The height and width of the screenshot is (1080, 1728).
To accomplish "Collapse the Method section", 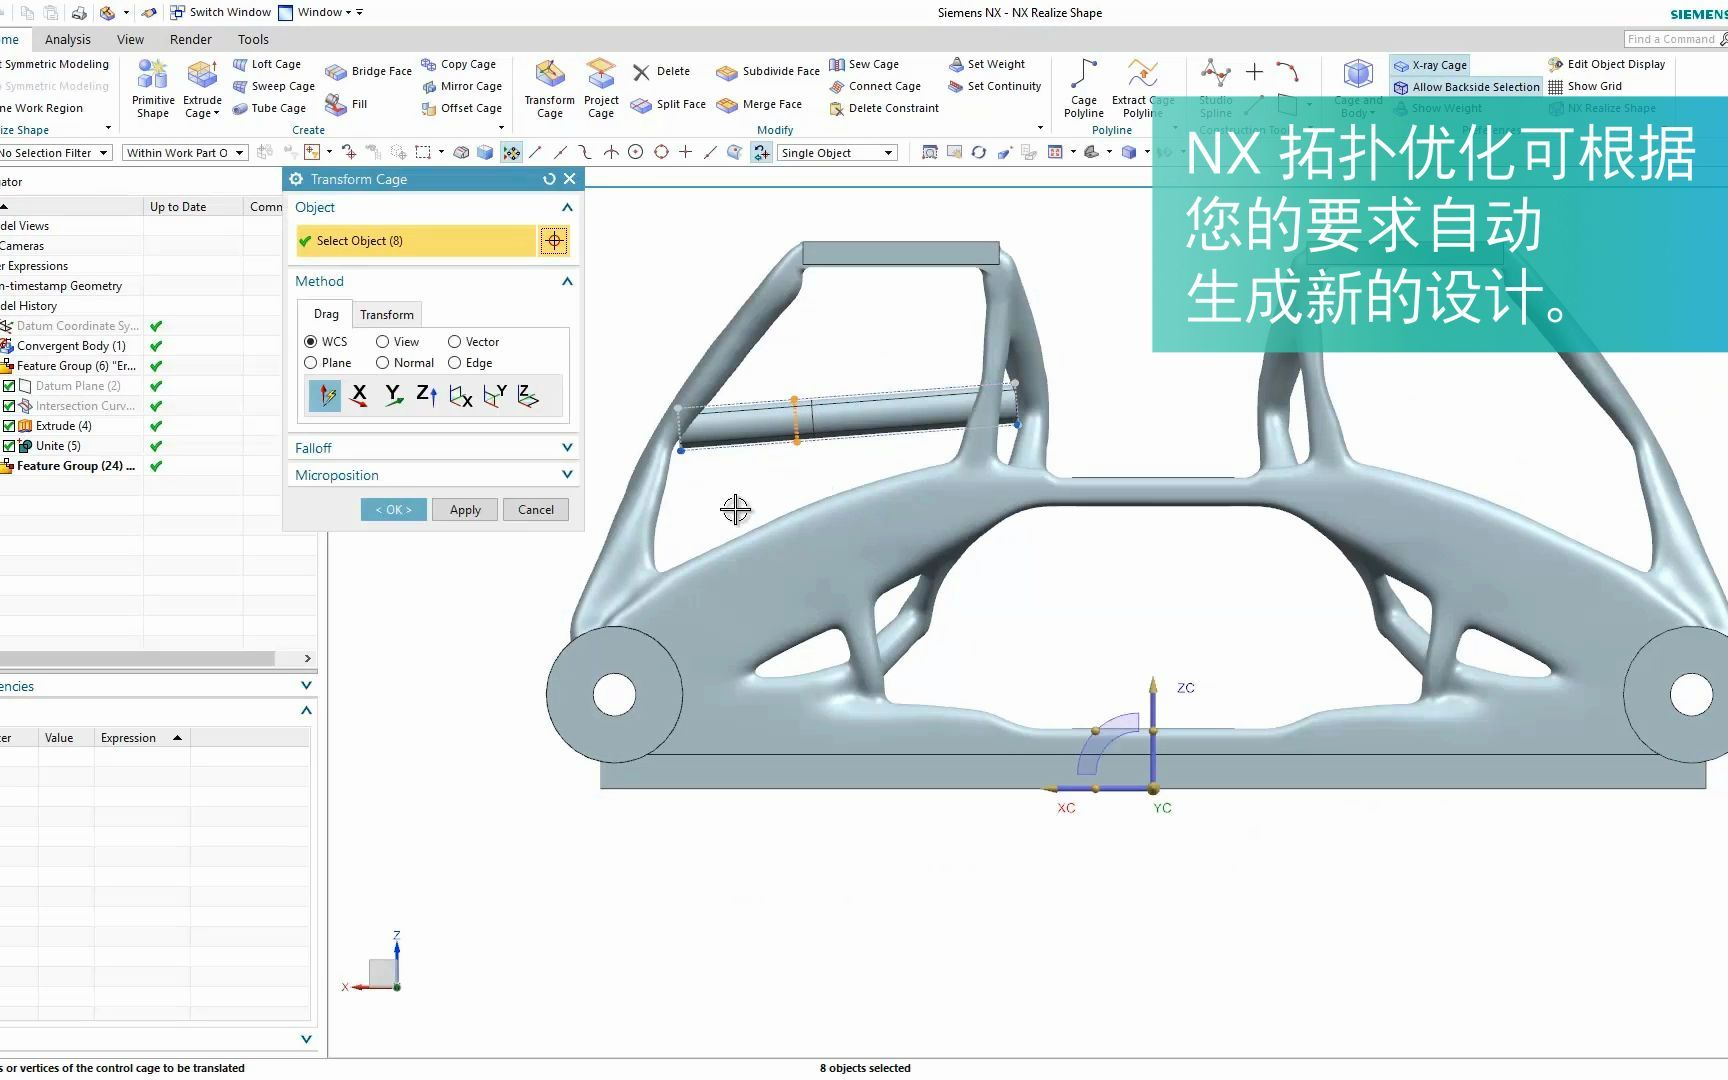I will [x=567, y=281].
